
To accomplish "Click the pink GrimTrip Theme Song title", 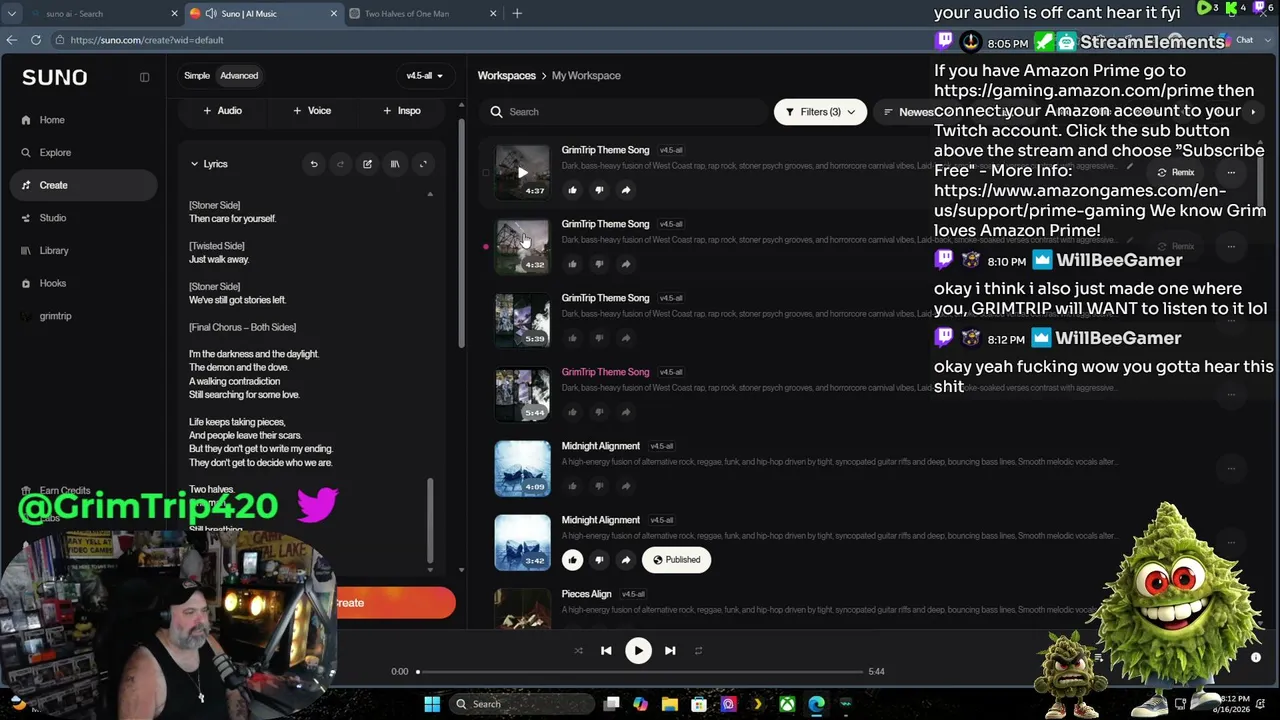I will click(x=605, y=372).
